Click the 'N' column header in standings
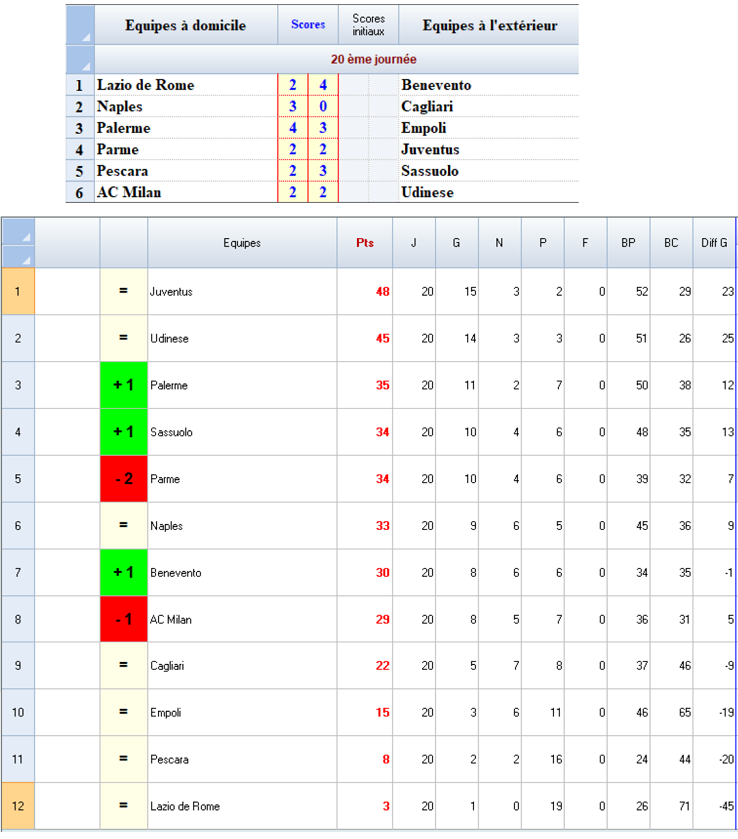The image size is (738, 839). 499,242
